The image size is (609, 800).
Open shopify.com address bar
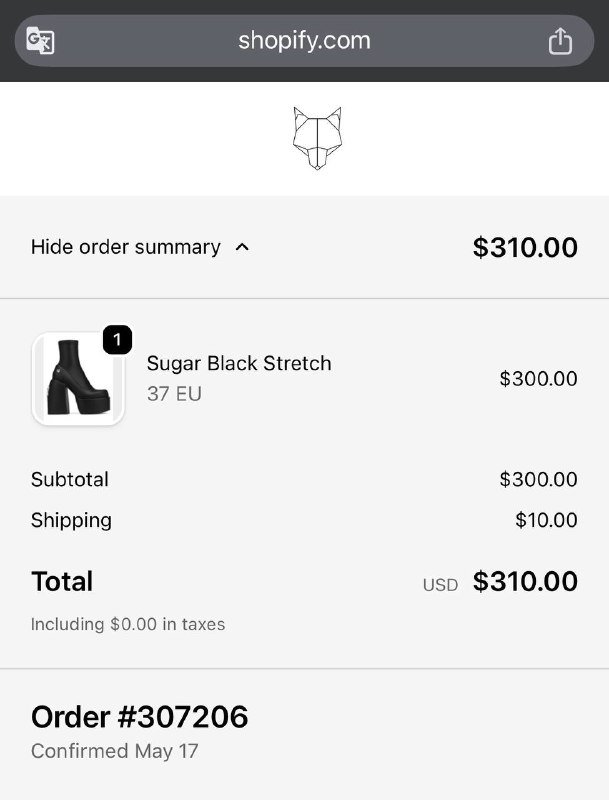pos(304,40)
